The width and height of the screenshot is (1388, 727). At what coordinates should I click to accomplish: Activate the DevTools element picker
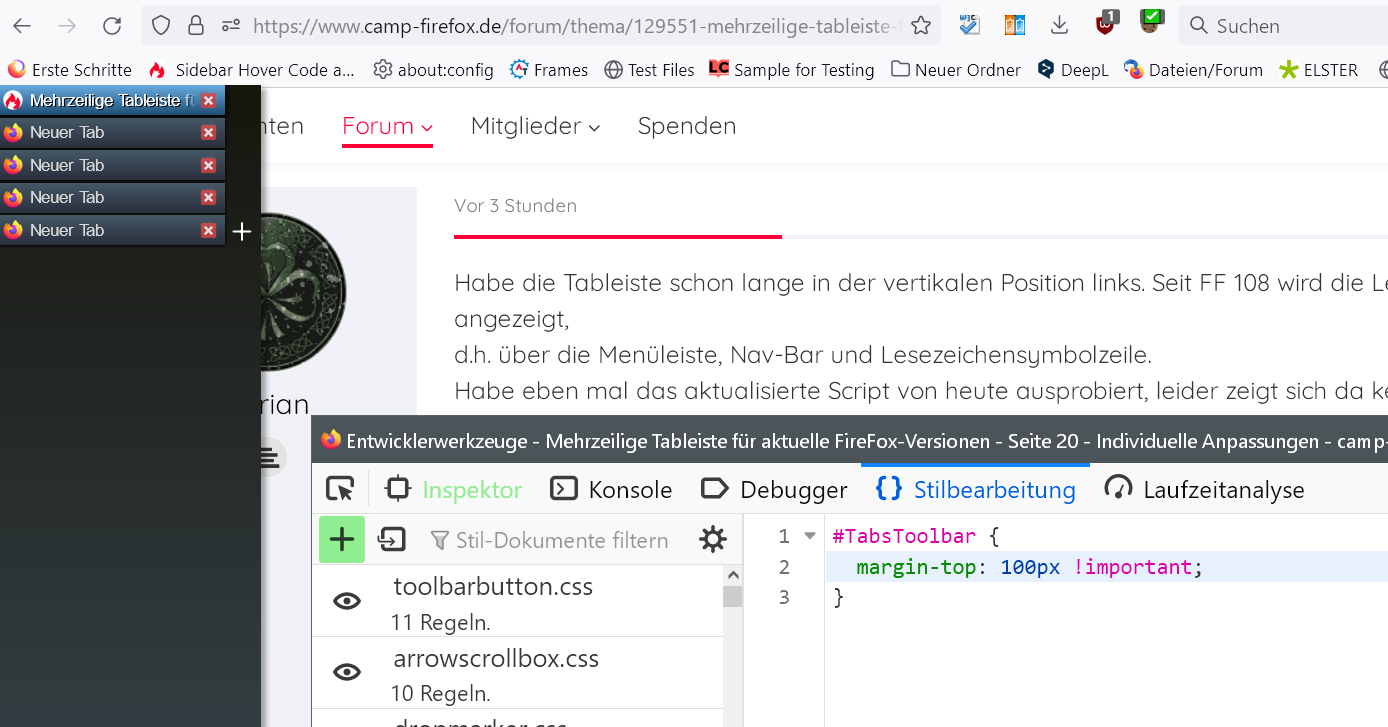[x=340, y=489]
